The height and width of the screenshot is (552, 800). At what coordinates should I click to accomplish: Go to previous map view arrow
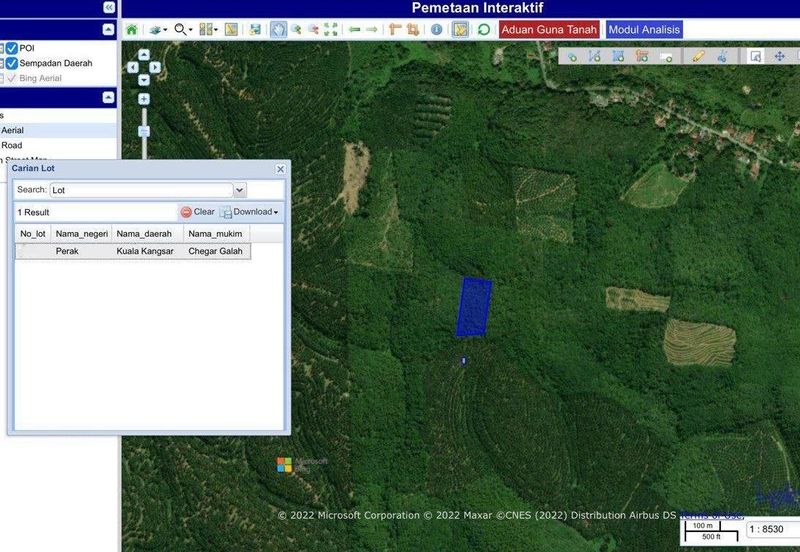click(x=355, y=30)
